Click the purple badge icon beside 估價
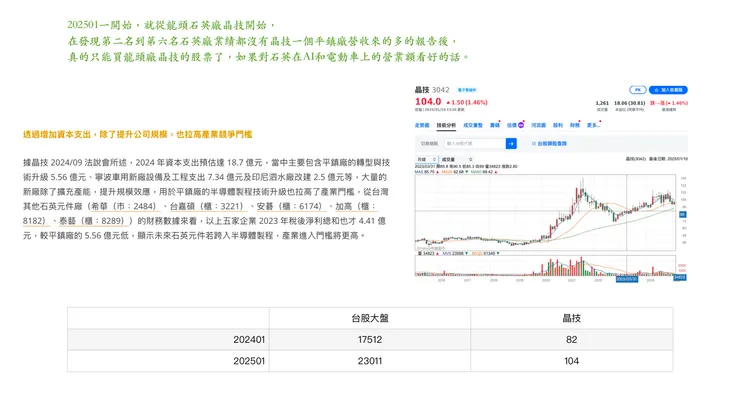The image size is (740, 395). (x=521, y=125)
